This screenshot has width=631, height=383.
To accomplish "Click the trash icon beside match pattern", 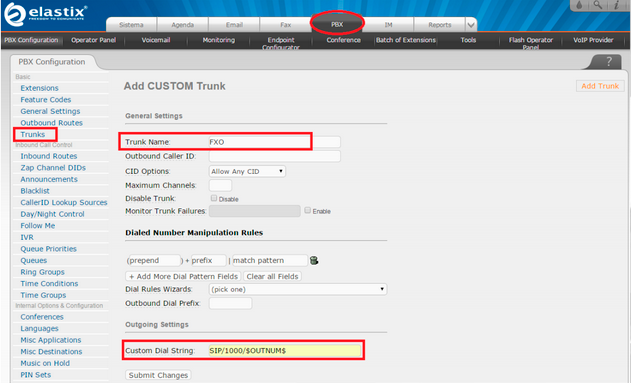I will click(314, 260).
